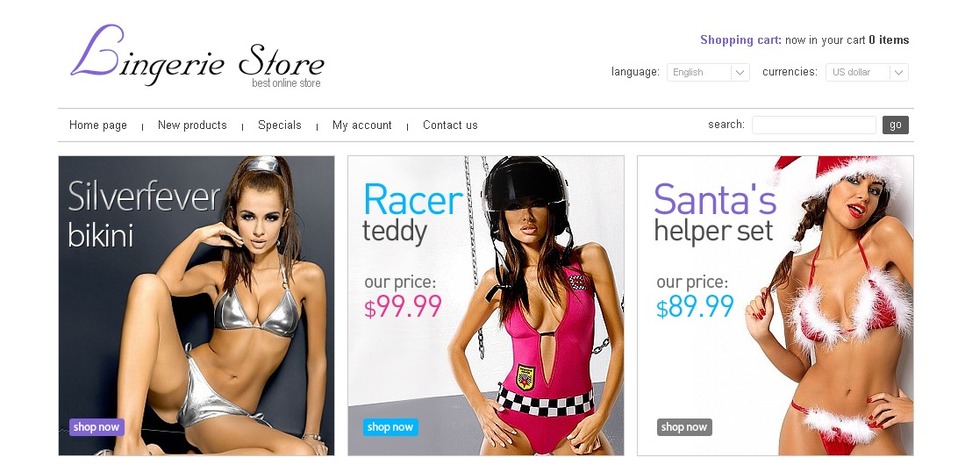Image resolution: width=965 pixels, height=465 pixels.
Task: Open the Silverfever bikini banner title
Action: click(143, 214)
